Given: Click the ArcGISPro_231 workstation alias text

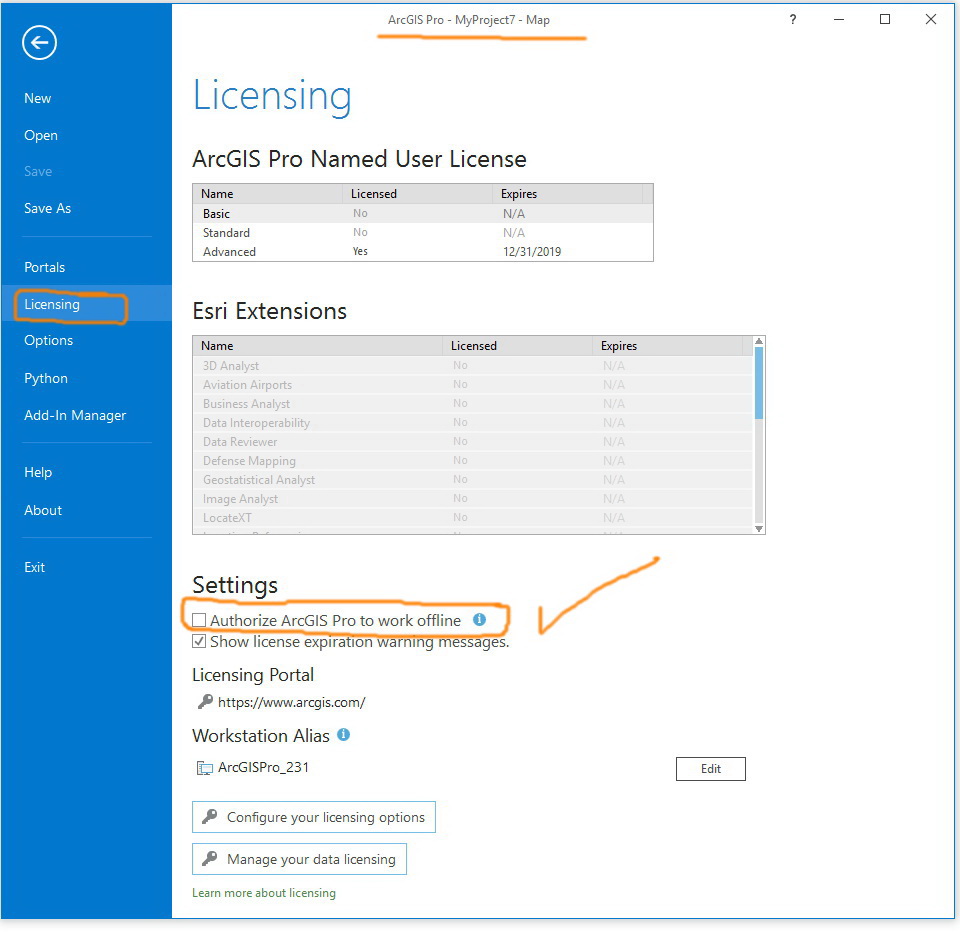Looking at the screenshot, I should (263, 767).
